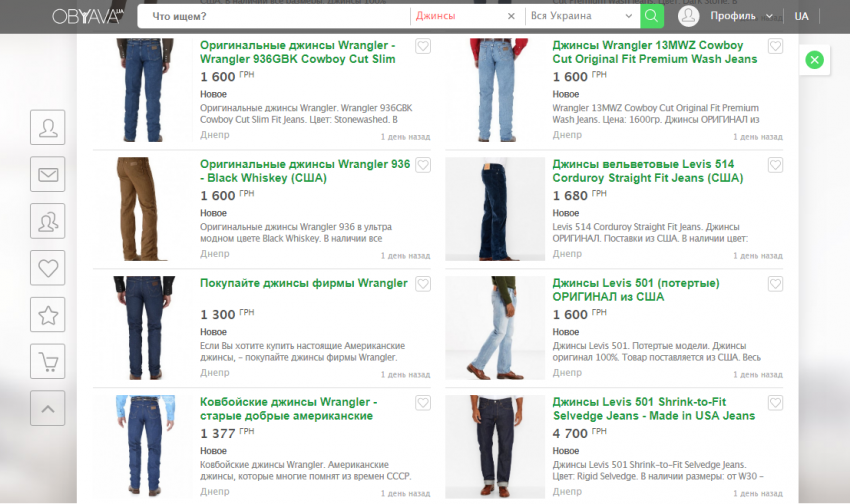
Task: Click the star icon in sidebar
Action: pyautogui.click(x=48, y=314)
